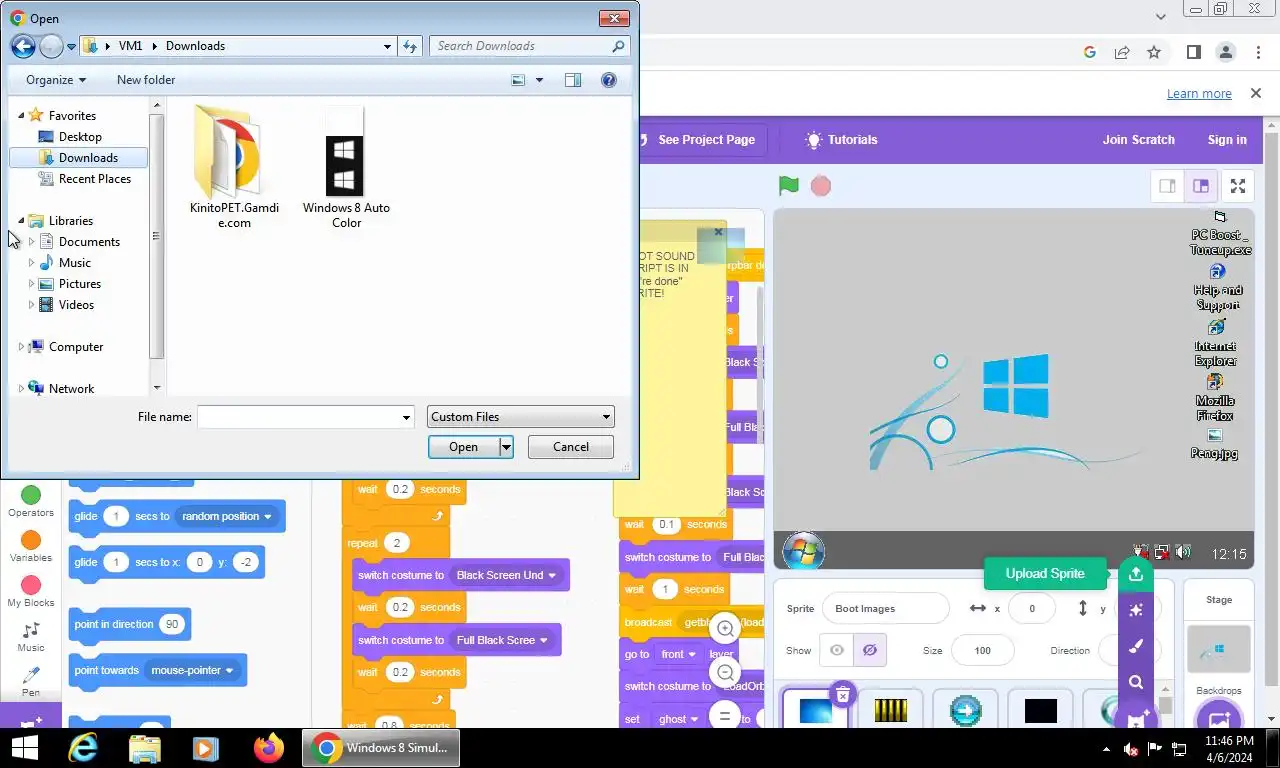Click the Add Extension button

pyautogui.click(x=31, y=718)
